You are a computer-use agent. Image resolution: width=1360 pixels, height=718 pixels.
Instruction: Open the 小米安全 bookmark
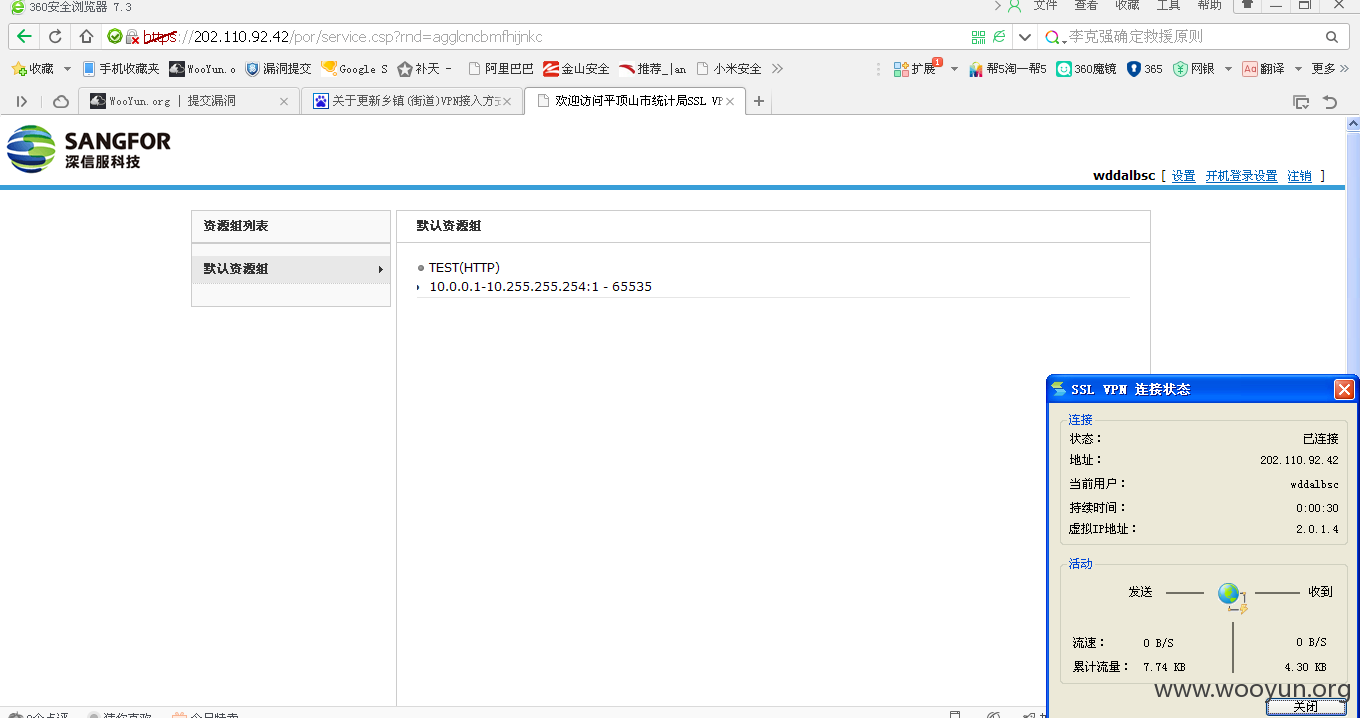tap(729, 69)
